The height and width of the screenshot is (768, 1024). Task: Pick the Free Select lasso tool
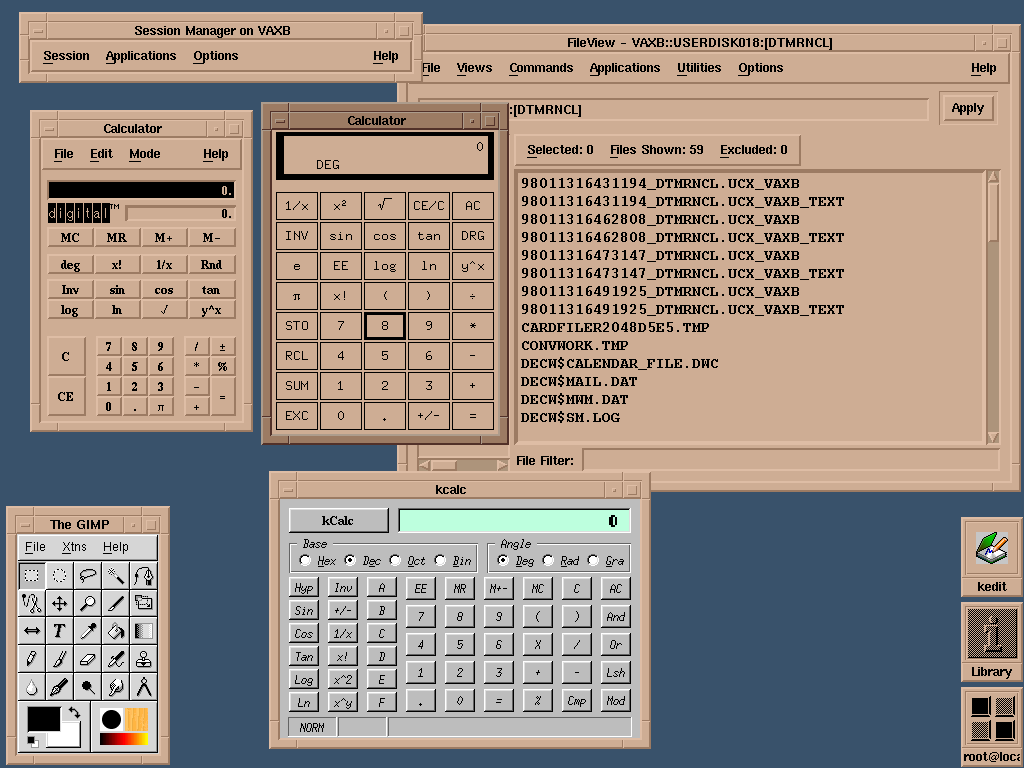point(88,575)
